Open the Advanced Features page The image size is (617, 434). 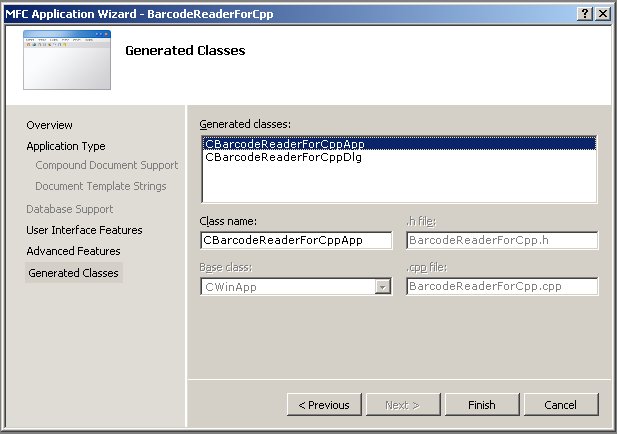(73, 251)
